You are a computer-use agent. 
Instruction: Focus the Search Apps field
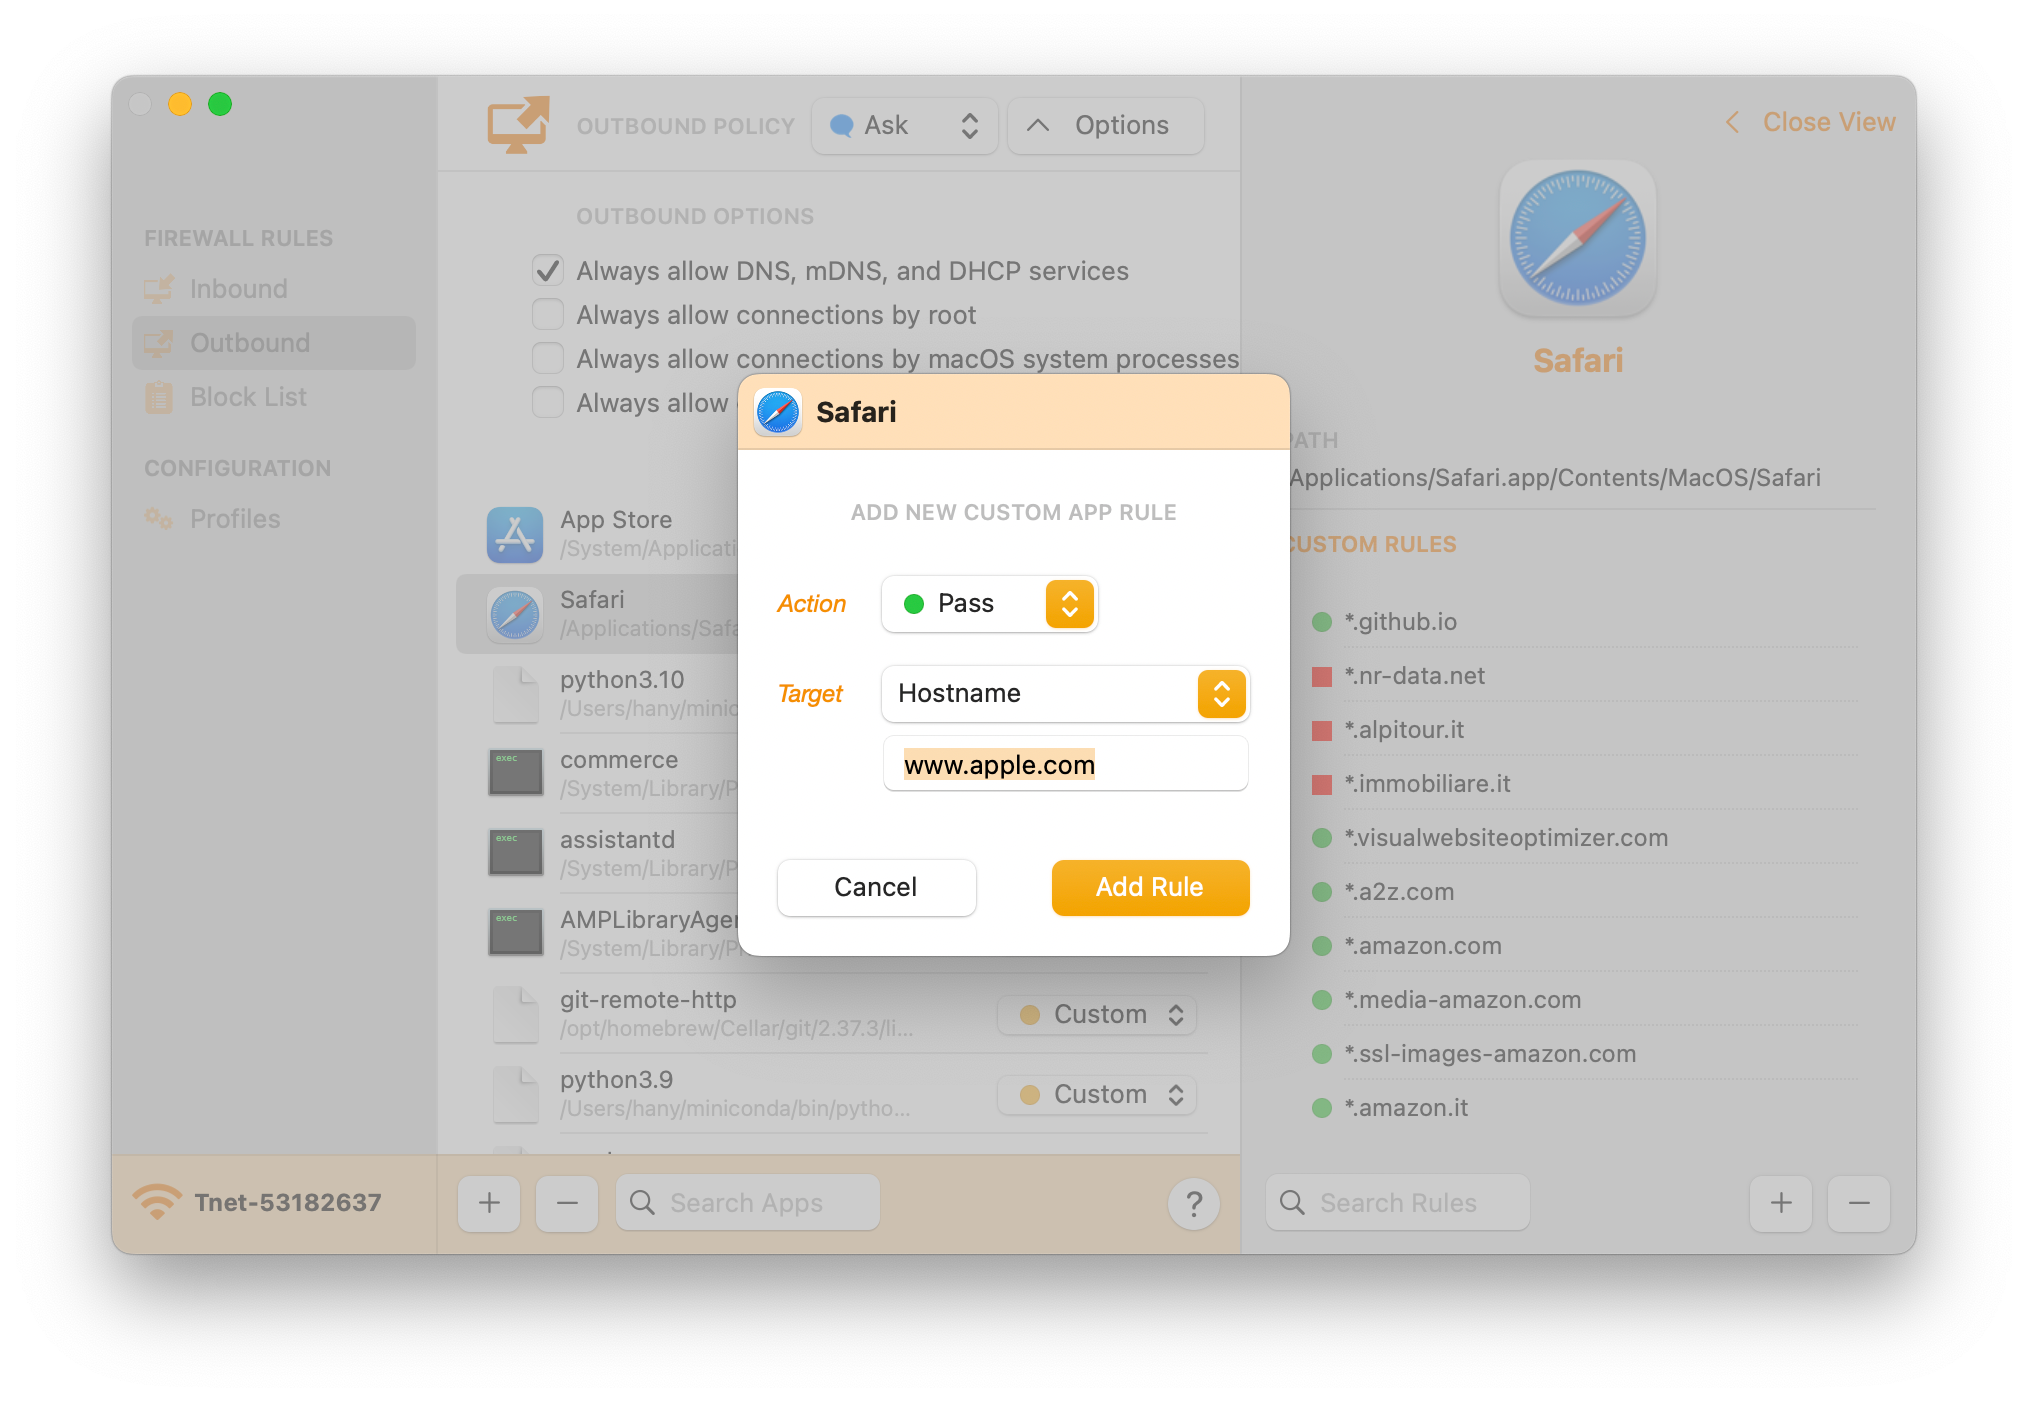pyautogui.click(x=748, y=1202)
